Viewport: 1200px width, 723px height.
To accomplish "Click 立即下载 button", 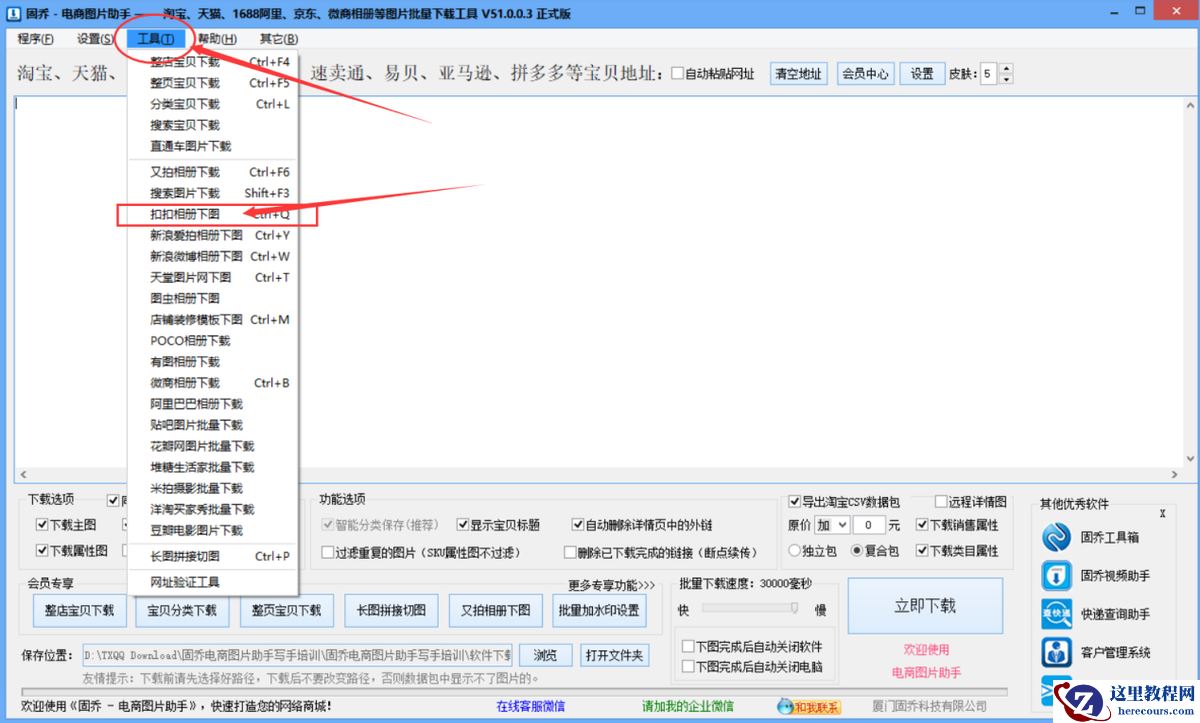I will click(925, 606).
